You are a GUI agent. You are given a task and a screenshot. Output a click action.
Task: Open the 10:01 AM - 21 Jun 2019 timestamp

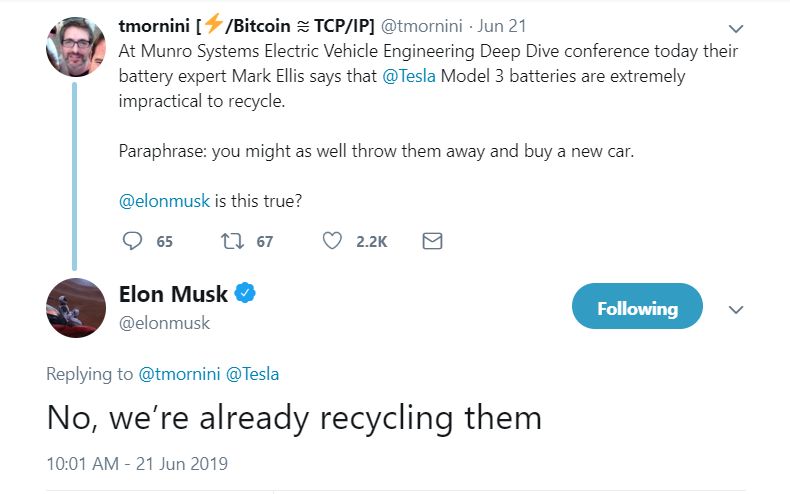click(137, 464)
